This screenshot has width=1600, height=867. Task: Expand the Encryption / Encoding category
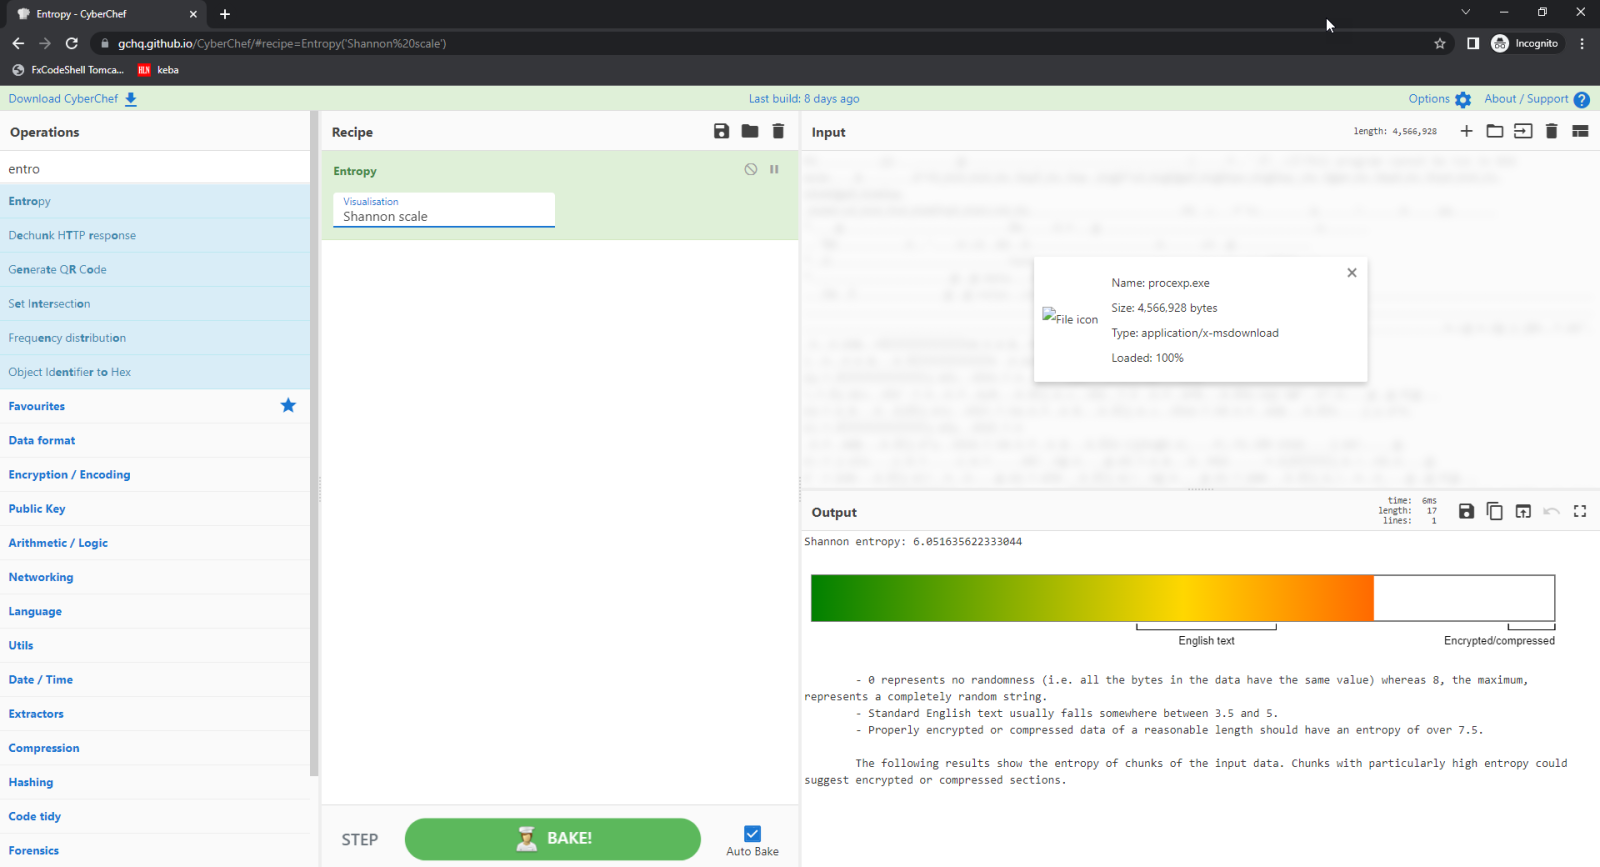point(70,475)
